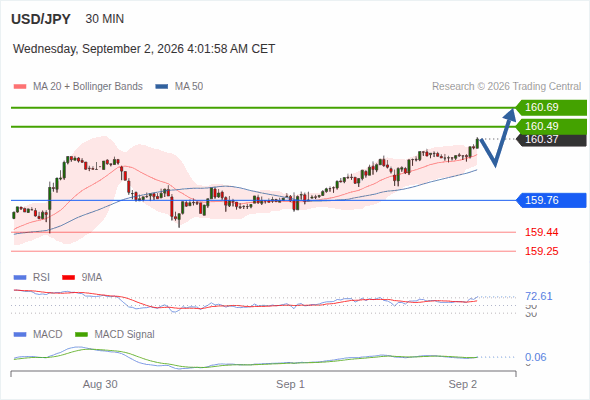Click the Aug 30 date axis label
The width and height of the screenshot is (590, 400).
pyautogui.click(x=100, y=384)
